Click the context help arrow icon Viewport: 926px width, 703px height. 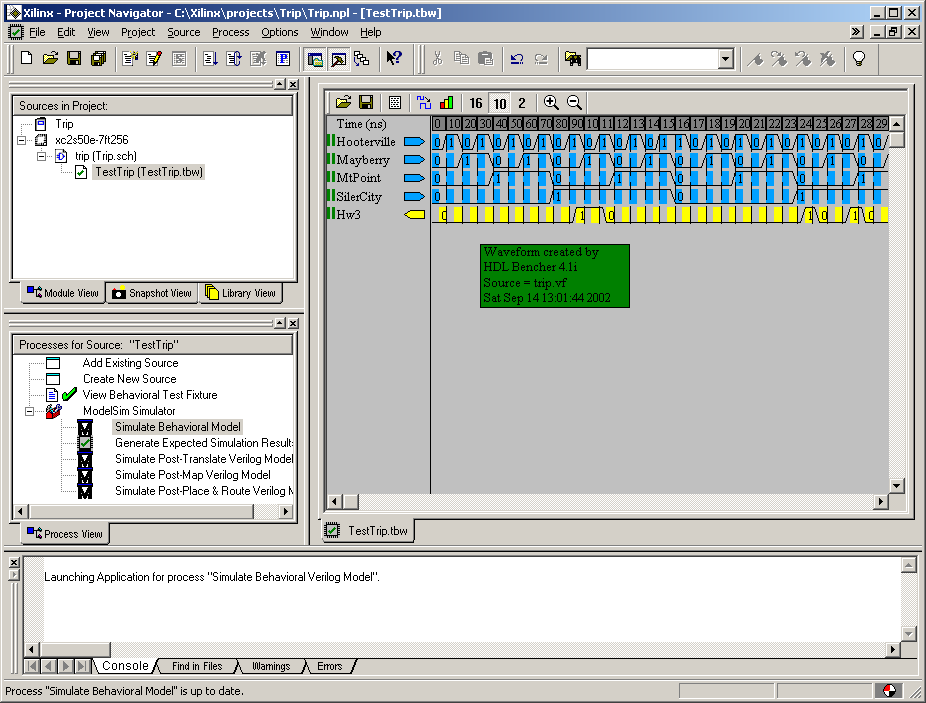(x=394, y=59)
